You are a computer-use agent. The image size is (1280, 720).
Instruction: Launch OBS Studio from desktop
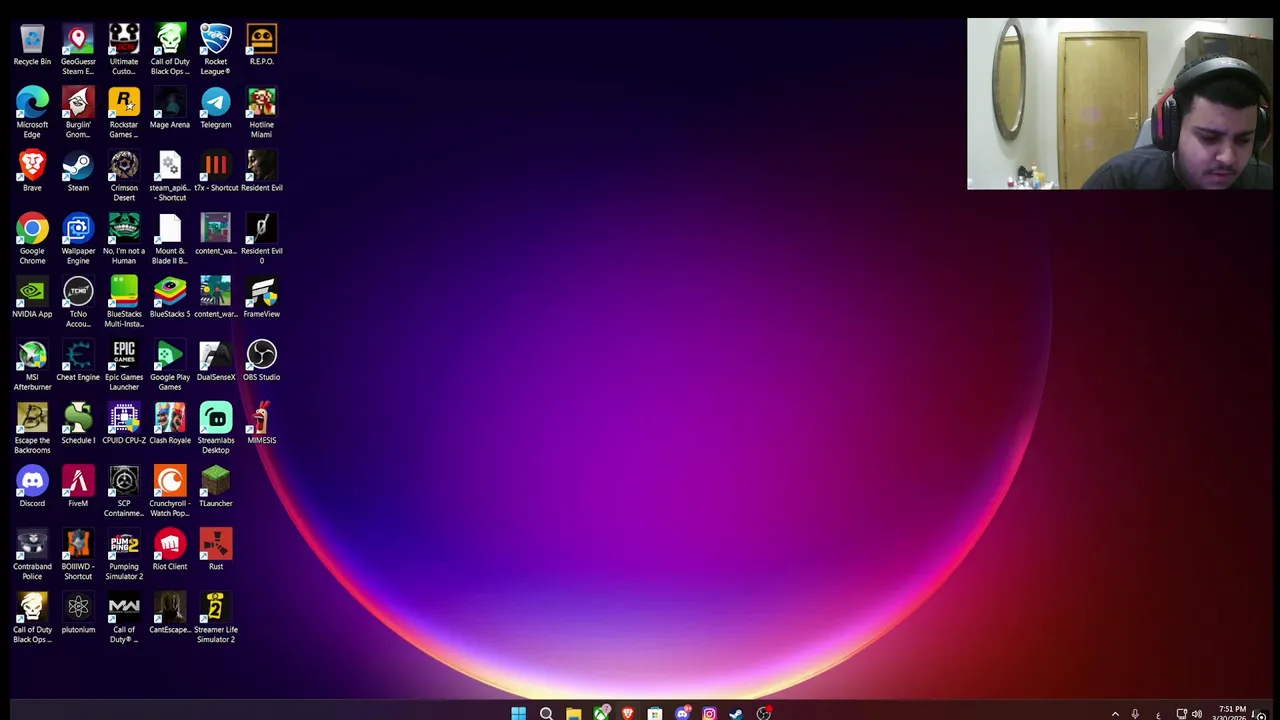pyautogui.click(x=262, y=361)
